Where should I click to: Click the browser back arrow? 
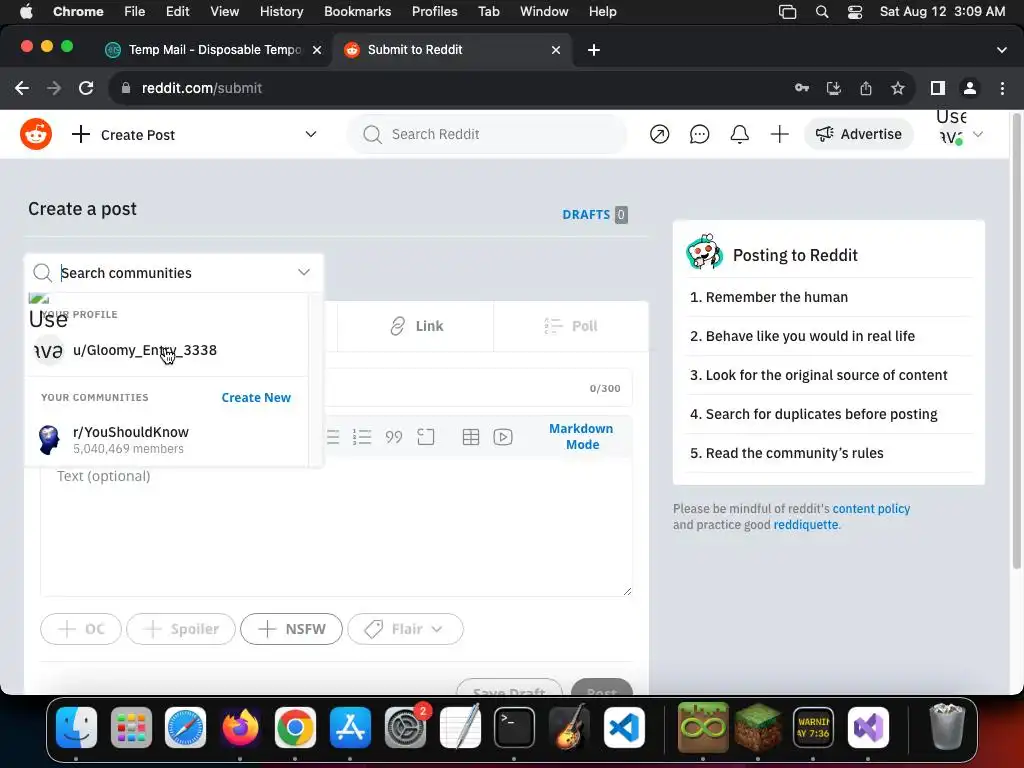[x=22, y=88]
